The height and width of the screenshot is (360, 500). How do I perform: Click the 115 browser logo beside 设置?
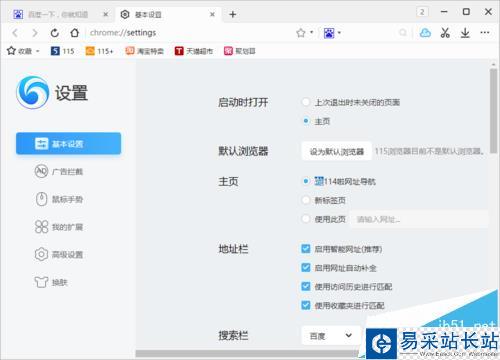[32, 92]
